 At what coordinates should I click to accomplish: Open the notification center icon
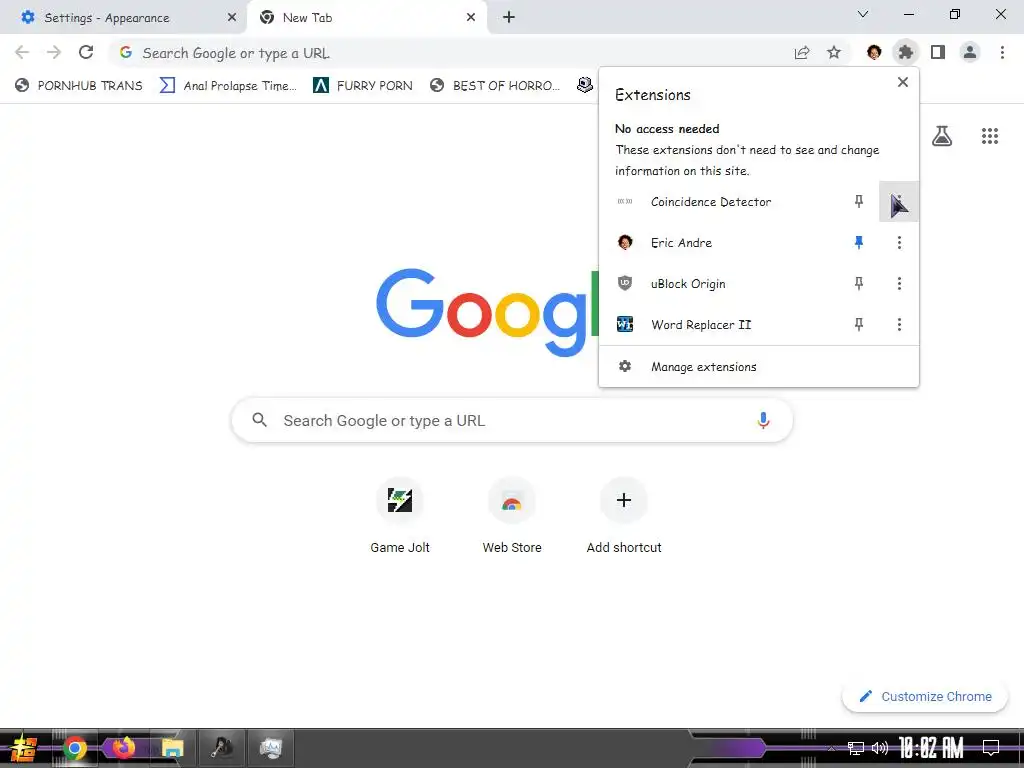pos(991,748)
